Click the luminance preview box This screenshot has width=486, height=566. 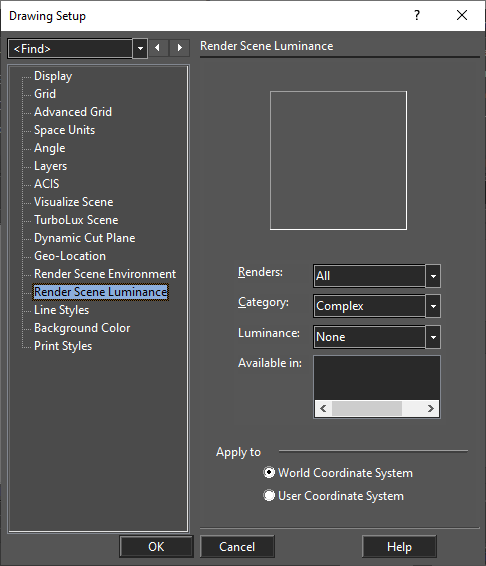click(338, 160)
